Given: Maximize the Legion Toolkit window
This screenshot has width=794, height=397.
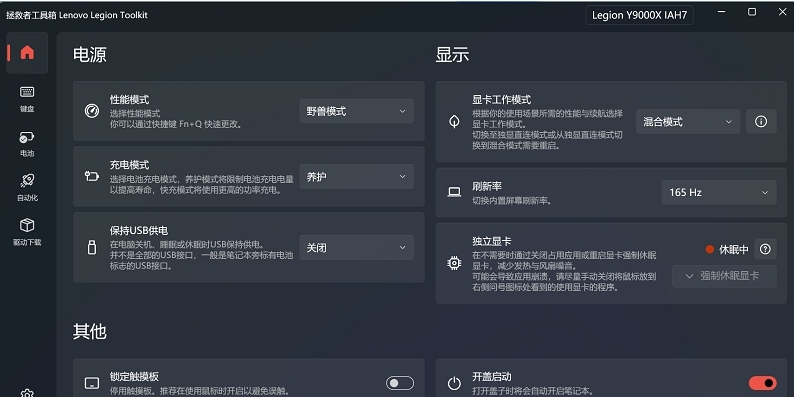Looking at the screenshot, I should coord(752,12).
